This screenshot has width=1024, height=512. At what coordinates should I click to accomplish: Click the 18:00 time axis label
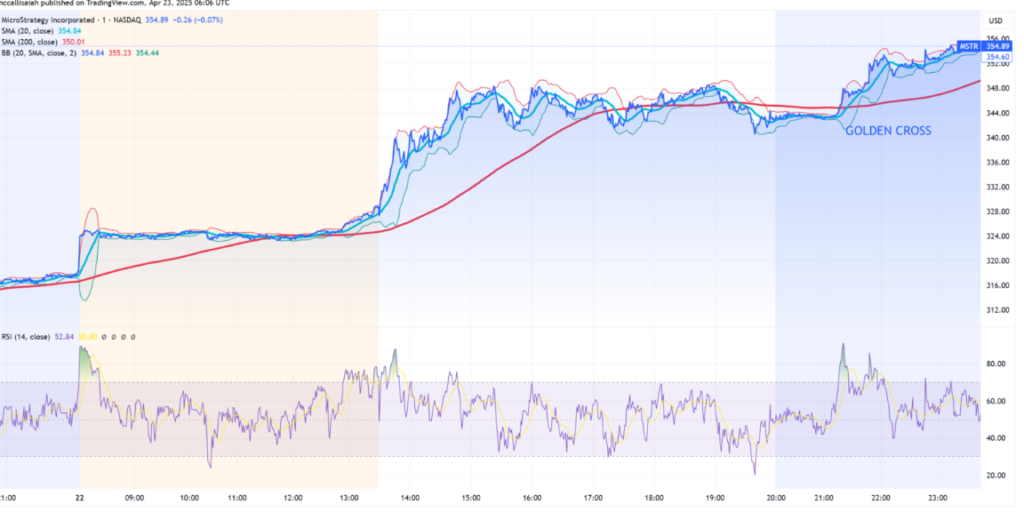tap(654, 498)
